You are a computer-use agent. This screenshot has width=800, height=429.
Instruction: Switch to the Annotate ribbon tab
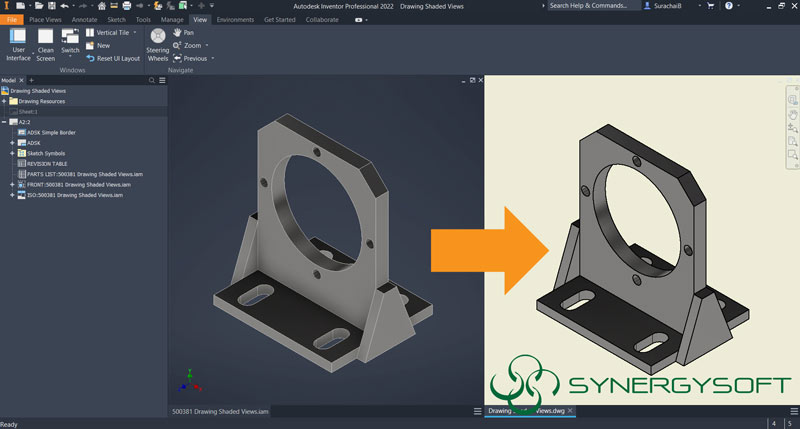click(x=84, y=20)
